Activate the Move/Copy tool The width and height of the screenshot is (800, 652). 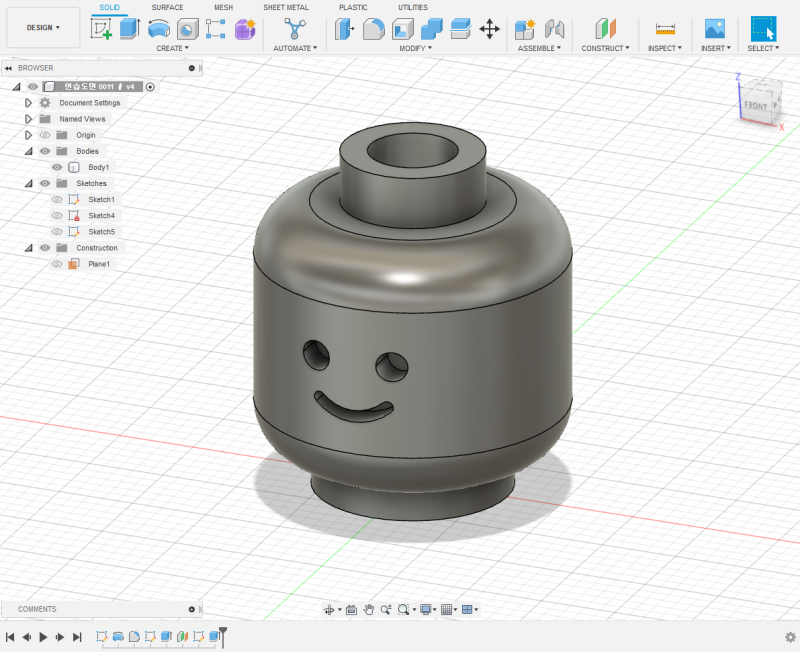pos(490,28)
